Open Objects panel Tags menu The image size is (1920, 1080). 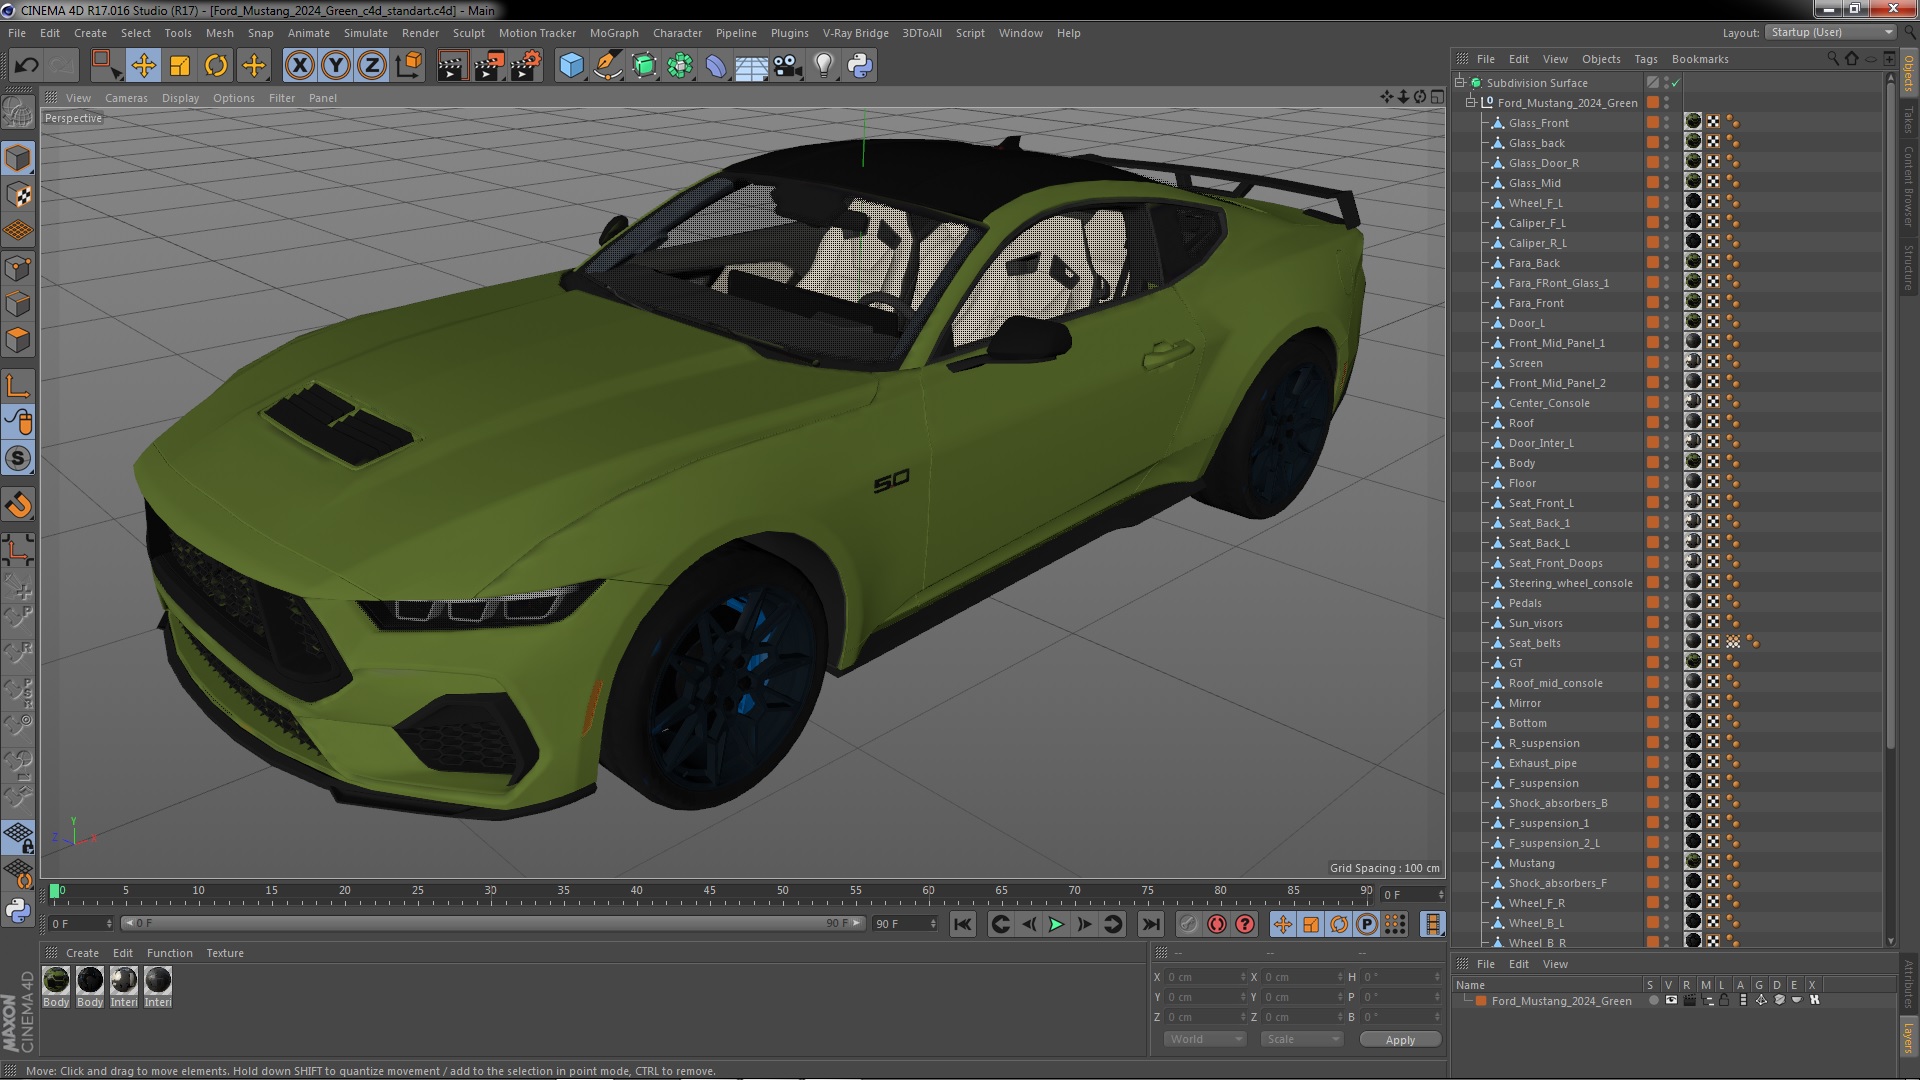click(1645, 59)
